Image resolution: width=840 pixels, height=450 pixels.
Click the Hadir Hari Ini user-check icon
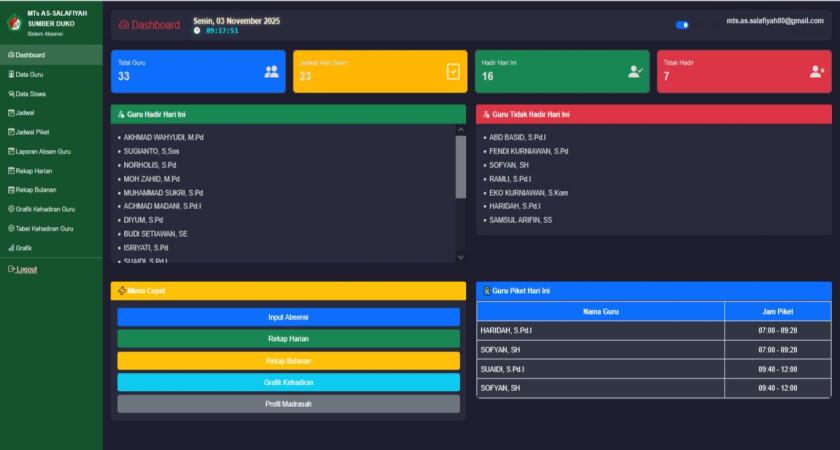coord(635,71)
